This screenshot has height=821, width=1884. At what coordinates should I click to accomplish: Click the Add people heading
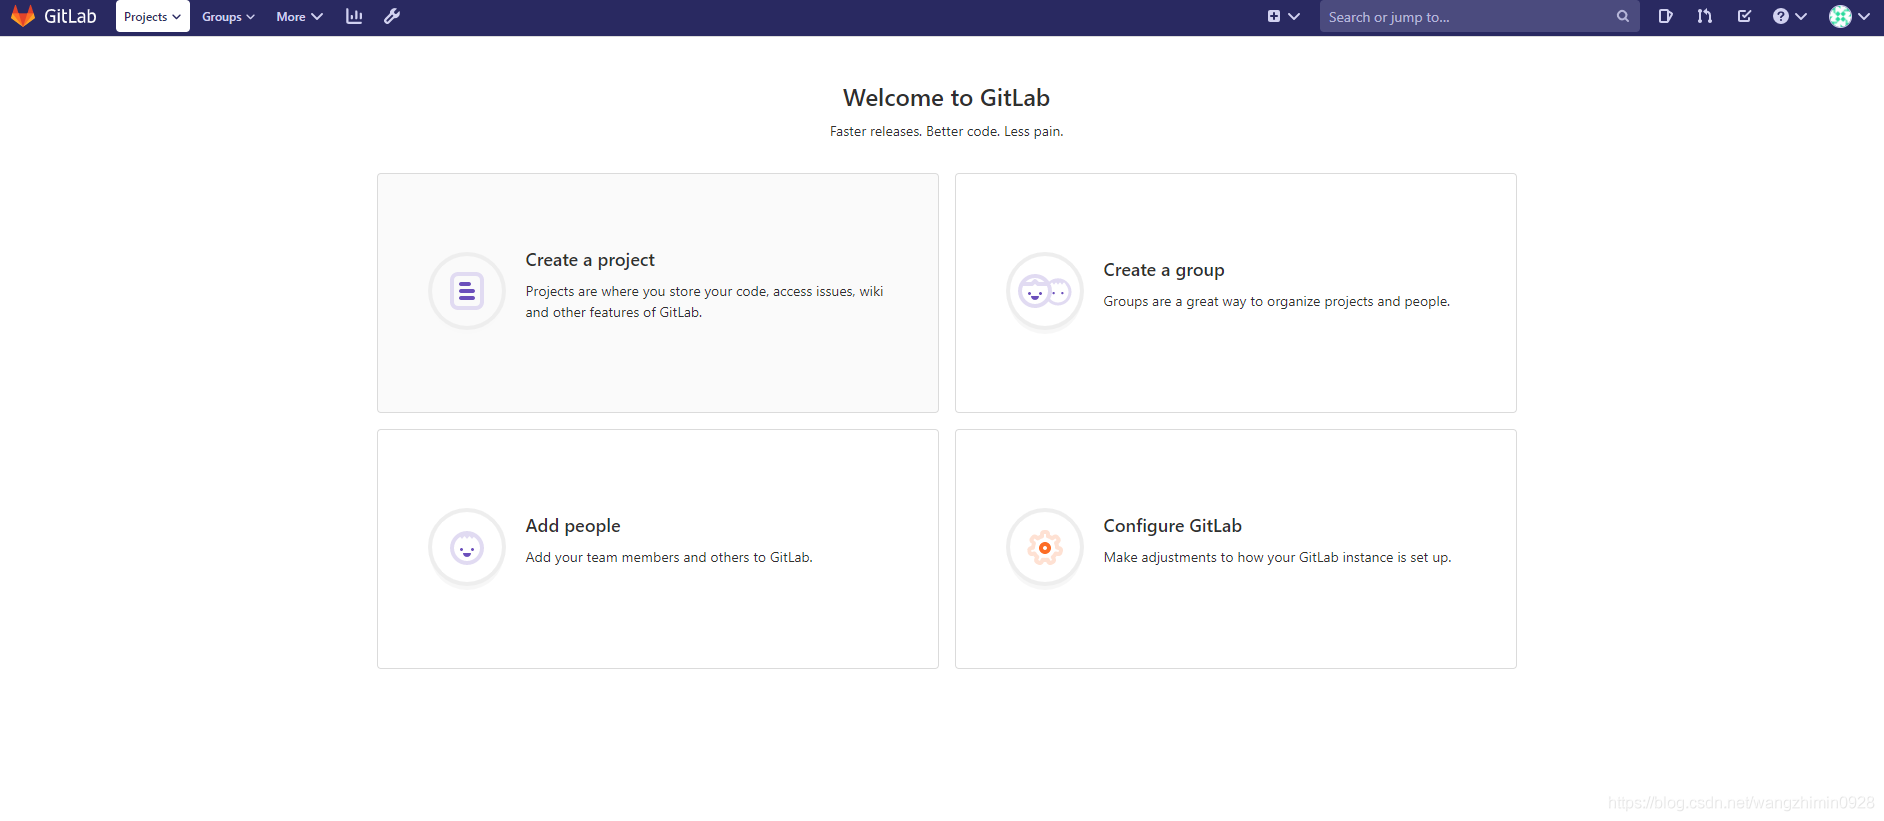click(573, 526)
